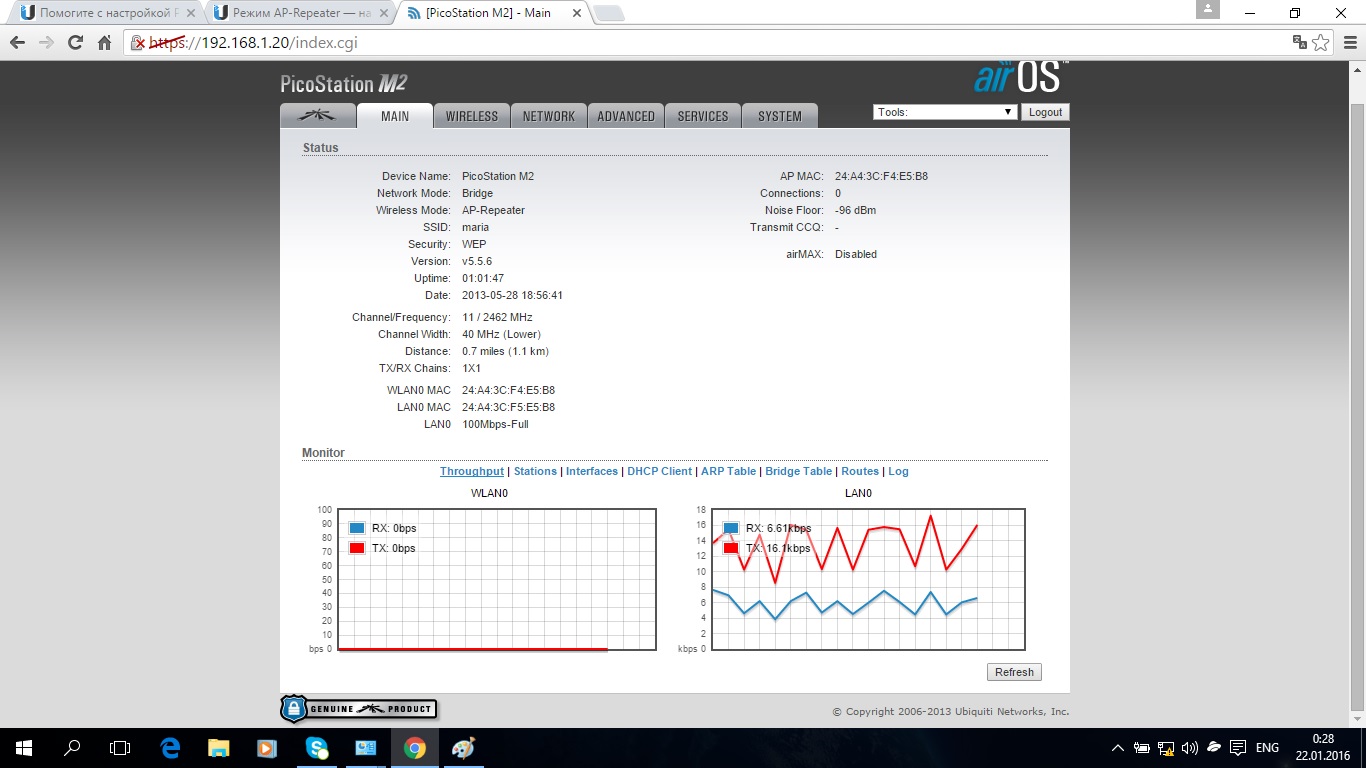The image size is (1366, 768).
Task: Click the SSID value maria
Action: pos(475,227)
